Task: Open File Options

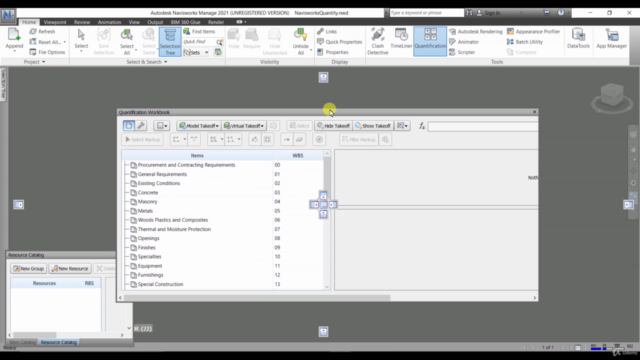Action: tap(47, 52)
